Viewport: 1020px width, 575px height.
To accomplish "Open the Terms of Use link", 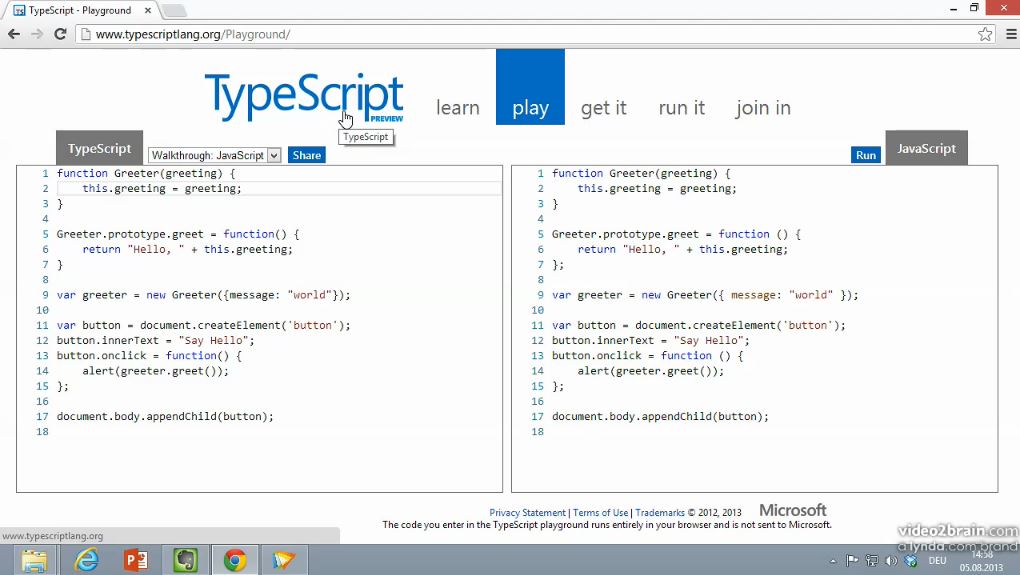I will coord(600,513).
